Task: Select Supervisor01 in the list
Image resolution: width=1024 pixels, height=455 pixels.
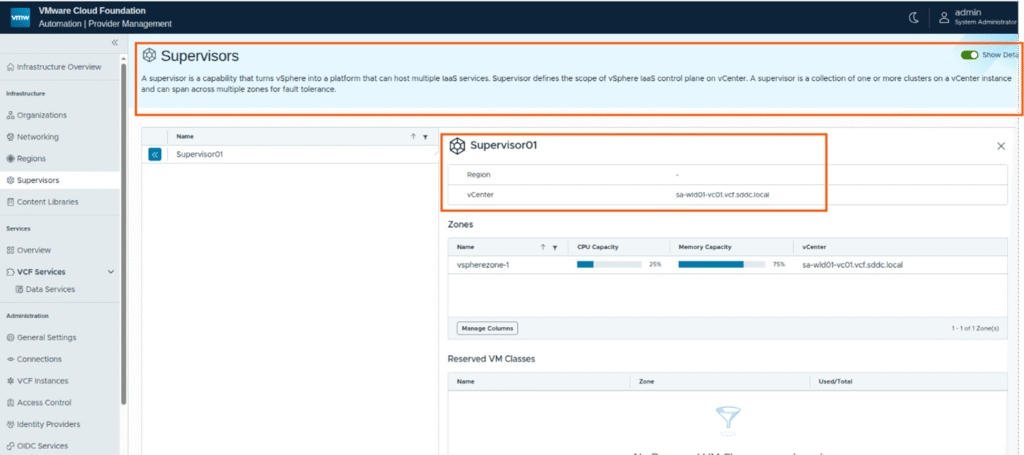Action: pos(199,155)
